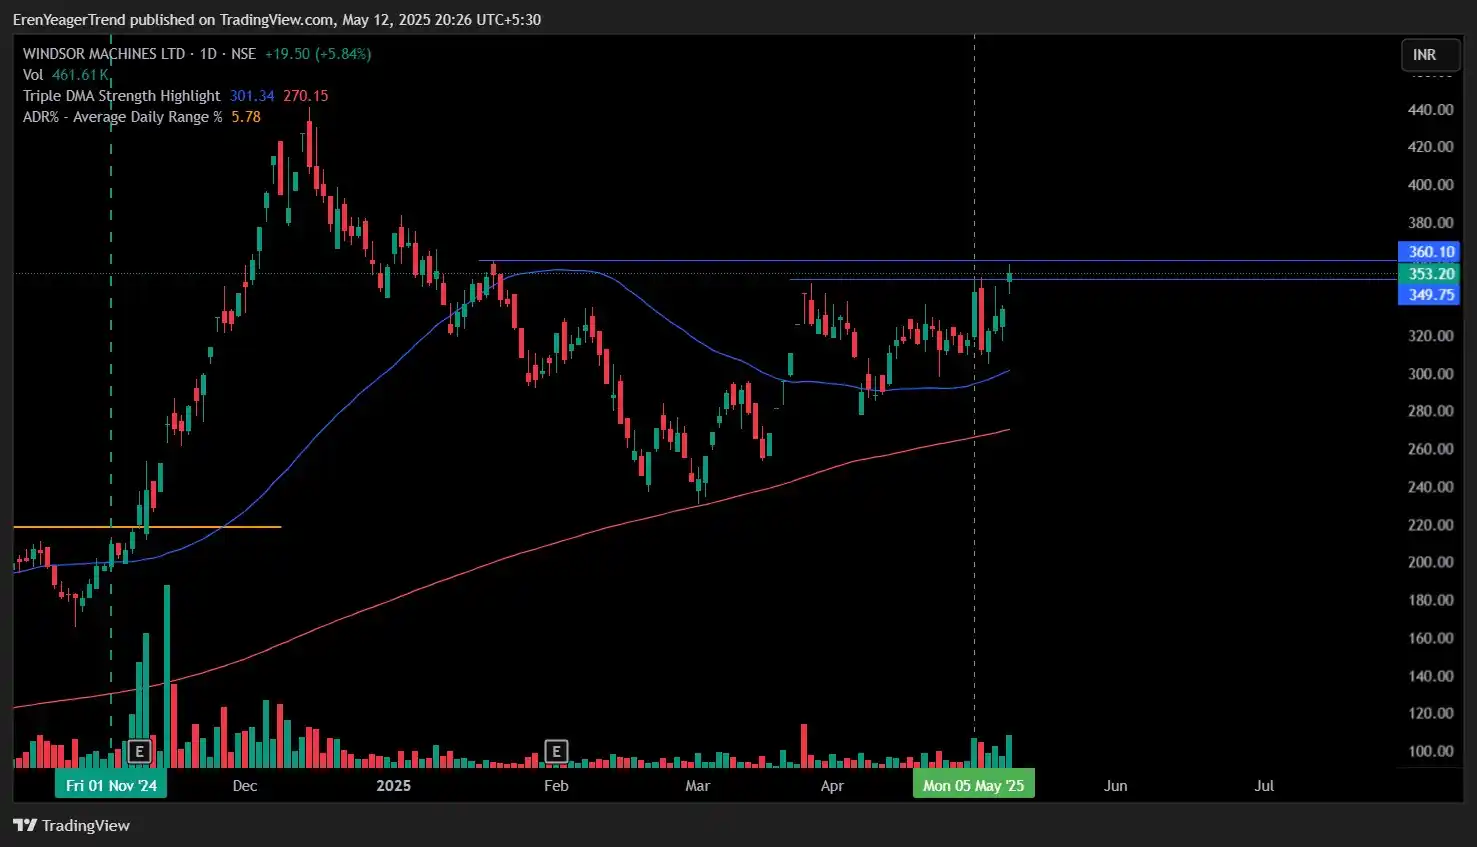The image size is (1477, 847).
Task: Click the 320.00 price axis label
Action: click(1430, 336)
